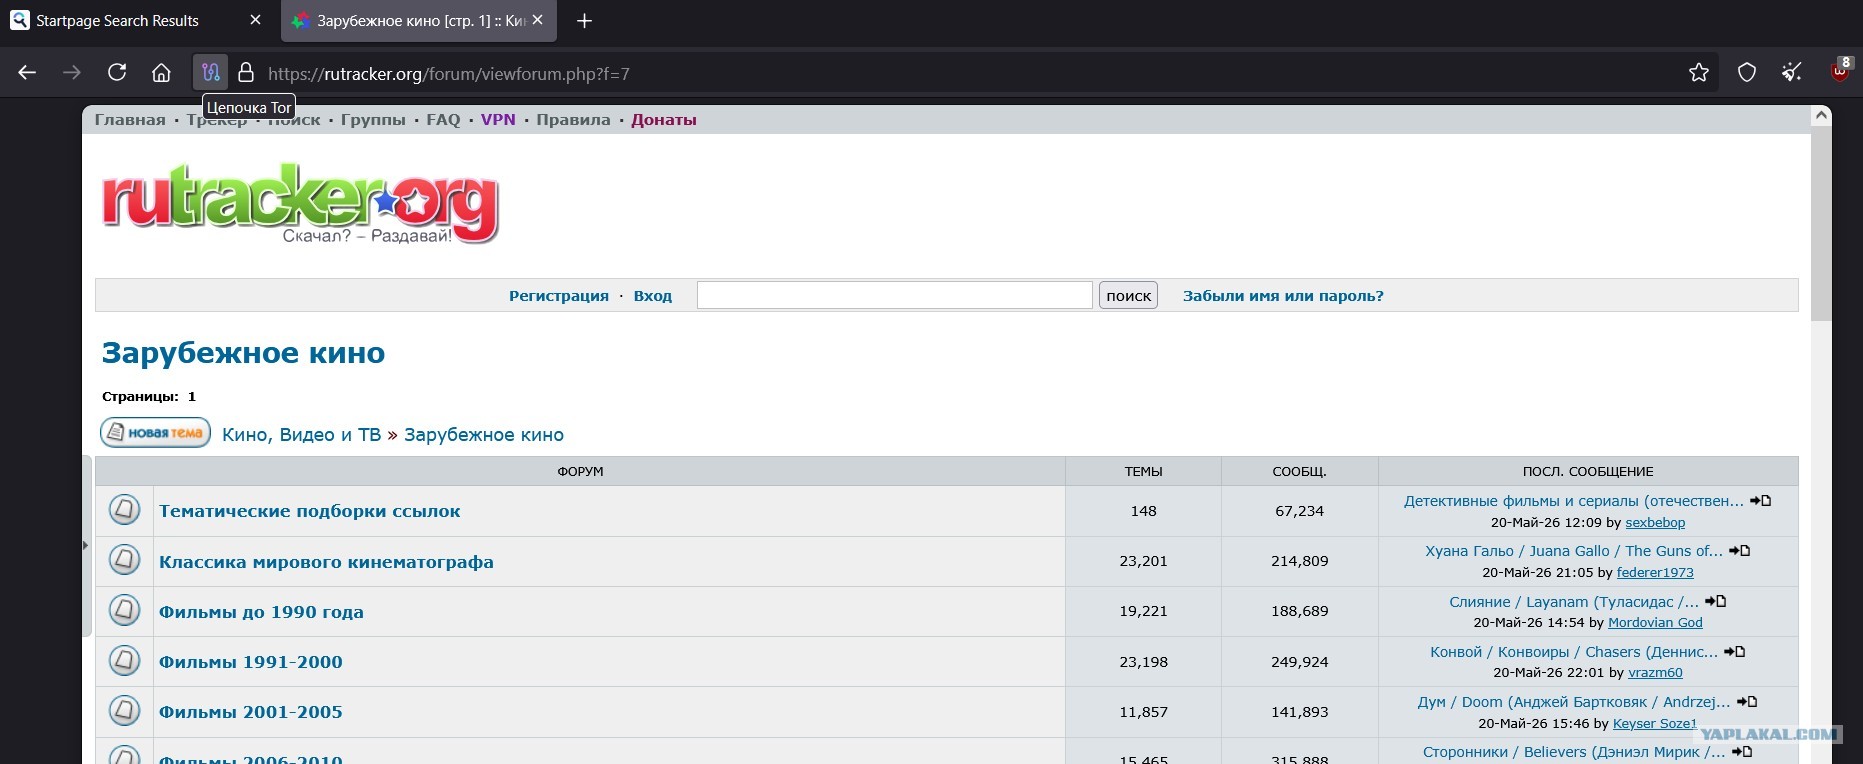Open last post Хуана Гальо / Juana Gallo
Viewport: 1863px width, 764px height.
pos(1574,551)
